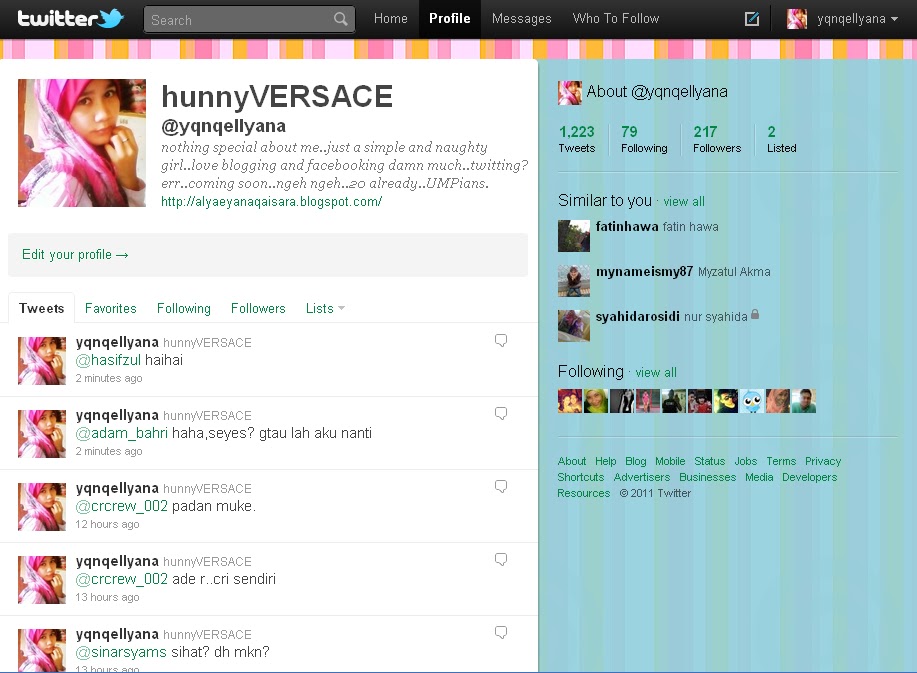The height and width of the screenshot is (673, 917).
Task: Click the blue bird avatar in Following row
Action: pyautogui.click(x=752, y=401)
